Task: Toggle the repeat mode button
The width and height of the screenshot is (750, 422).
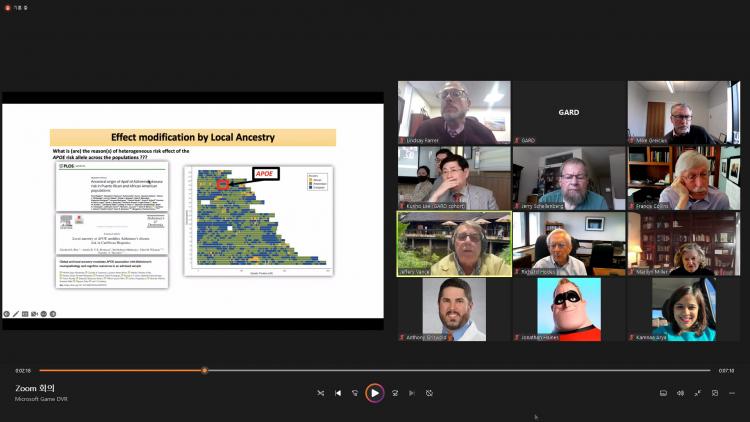Action: coord(429,393)
